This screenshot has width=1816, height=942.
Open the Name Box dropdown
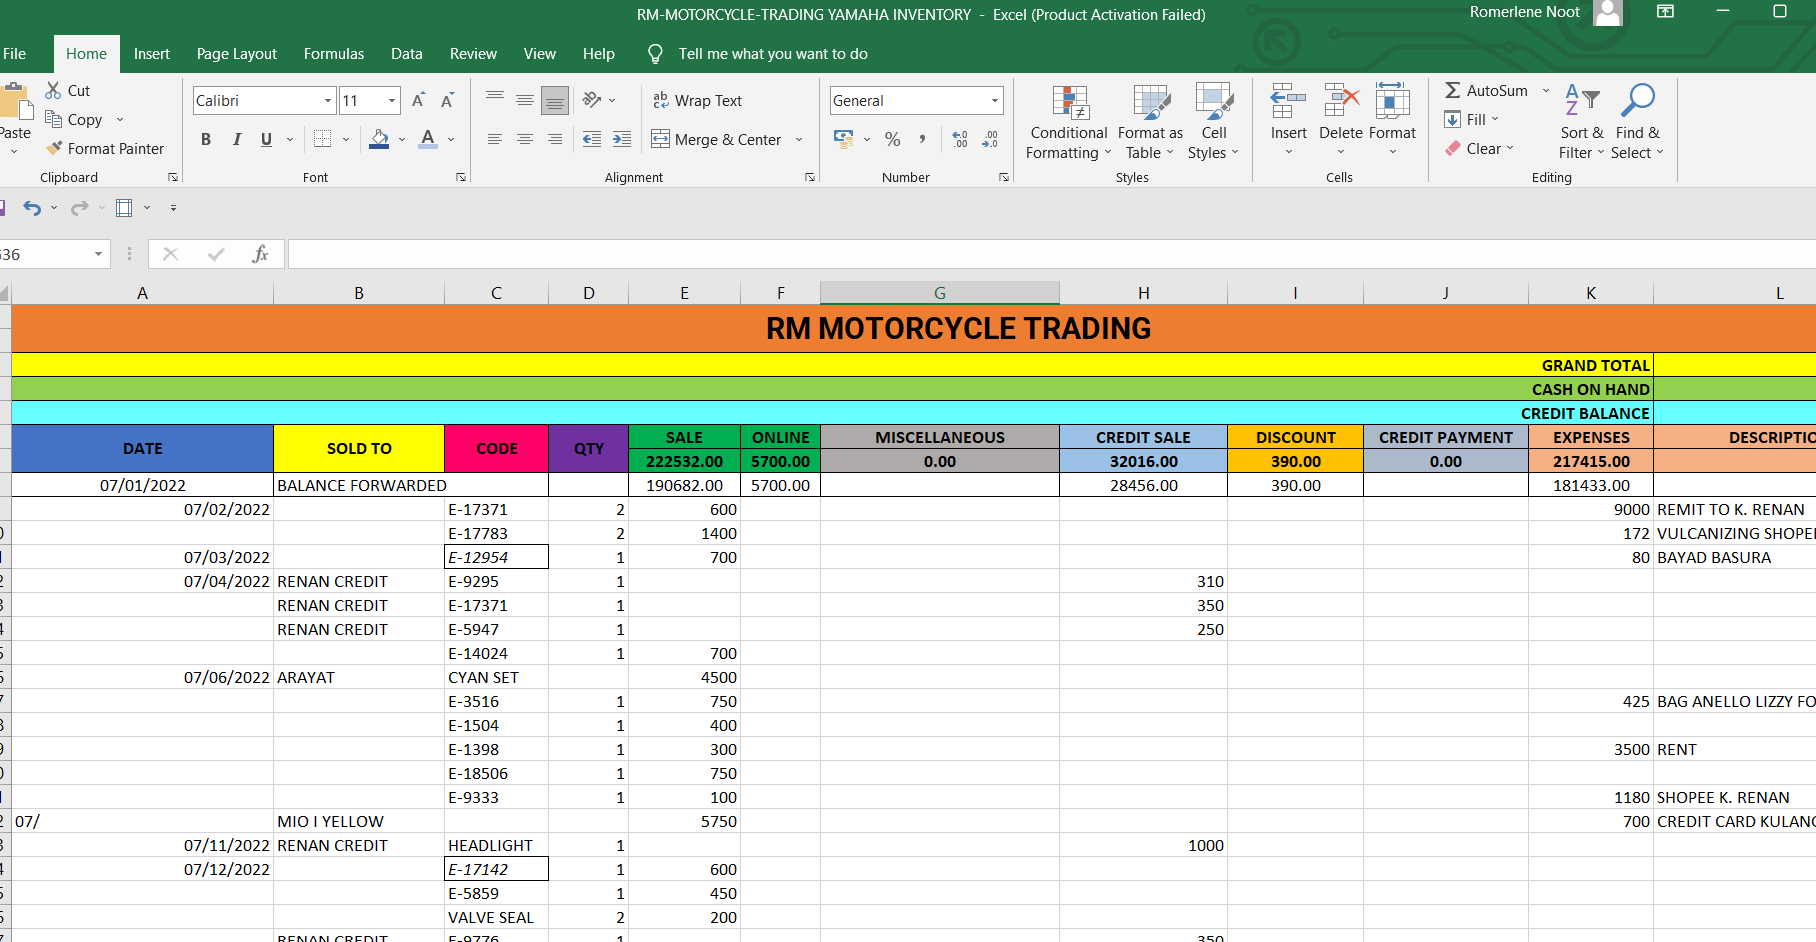(98, 254)
